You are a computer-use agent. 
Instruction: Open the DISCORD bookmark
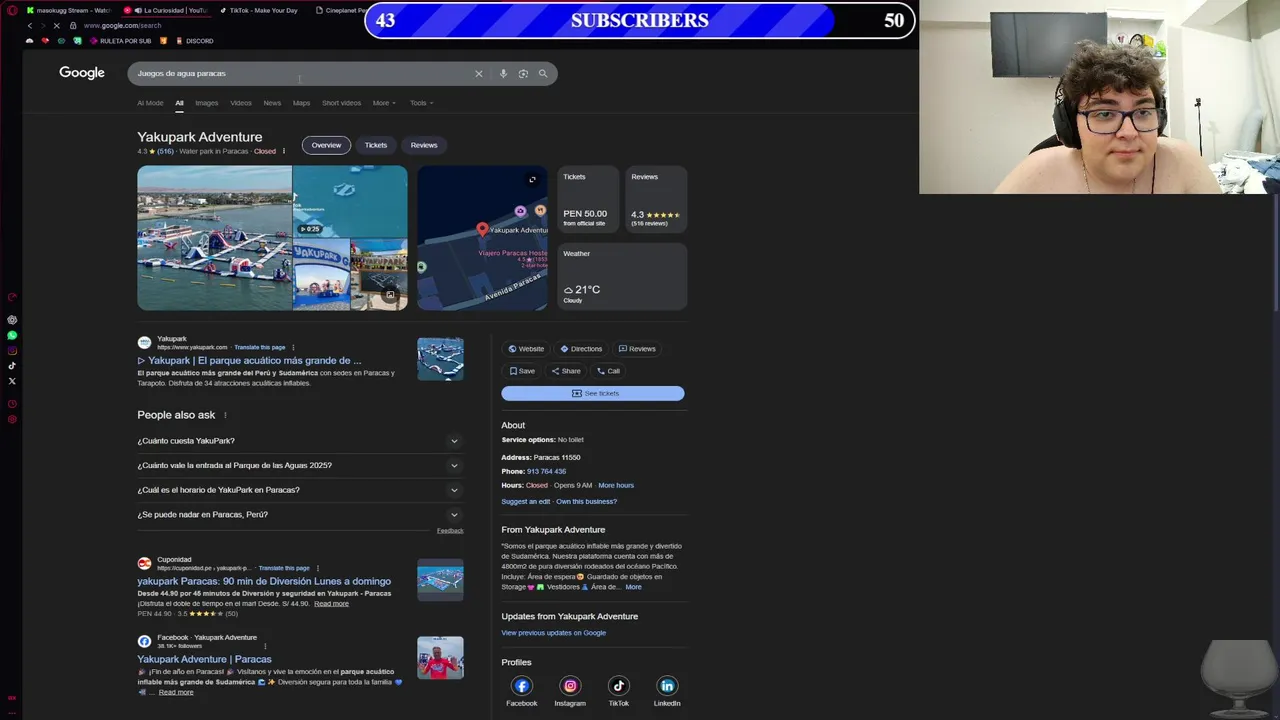[194, 41]
